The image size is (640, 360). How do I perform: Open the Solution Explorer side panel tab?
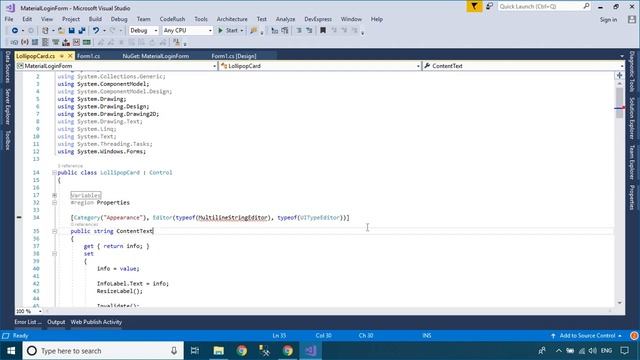[632, 118]
